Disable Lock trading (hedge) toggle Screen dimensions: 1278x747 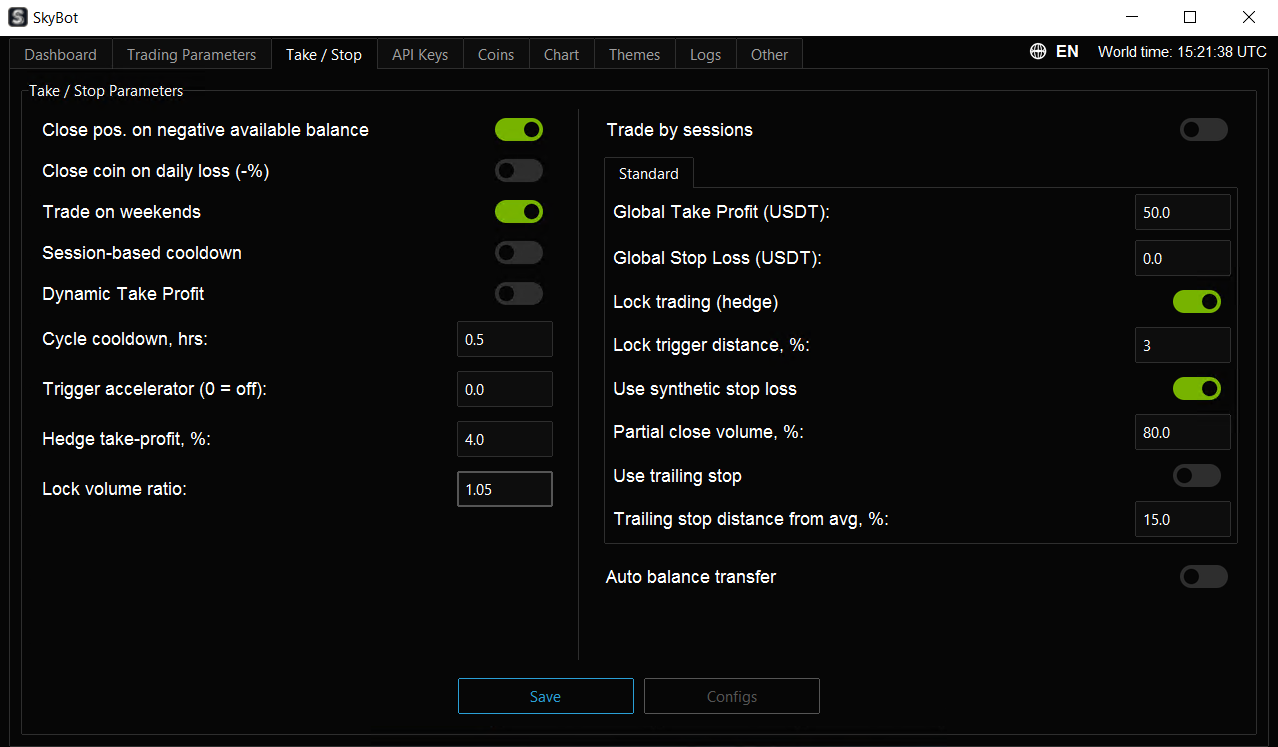(1197, 302)
